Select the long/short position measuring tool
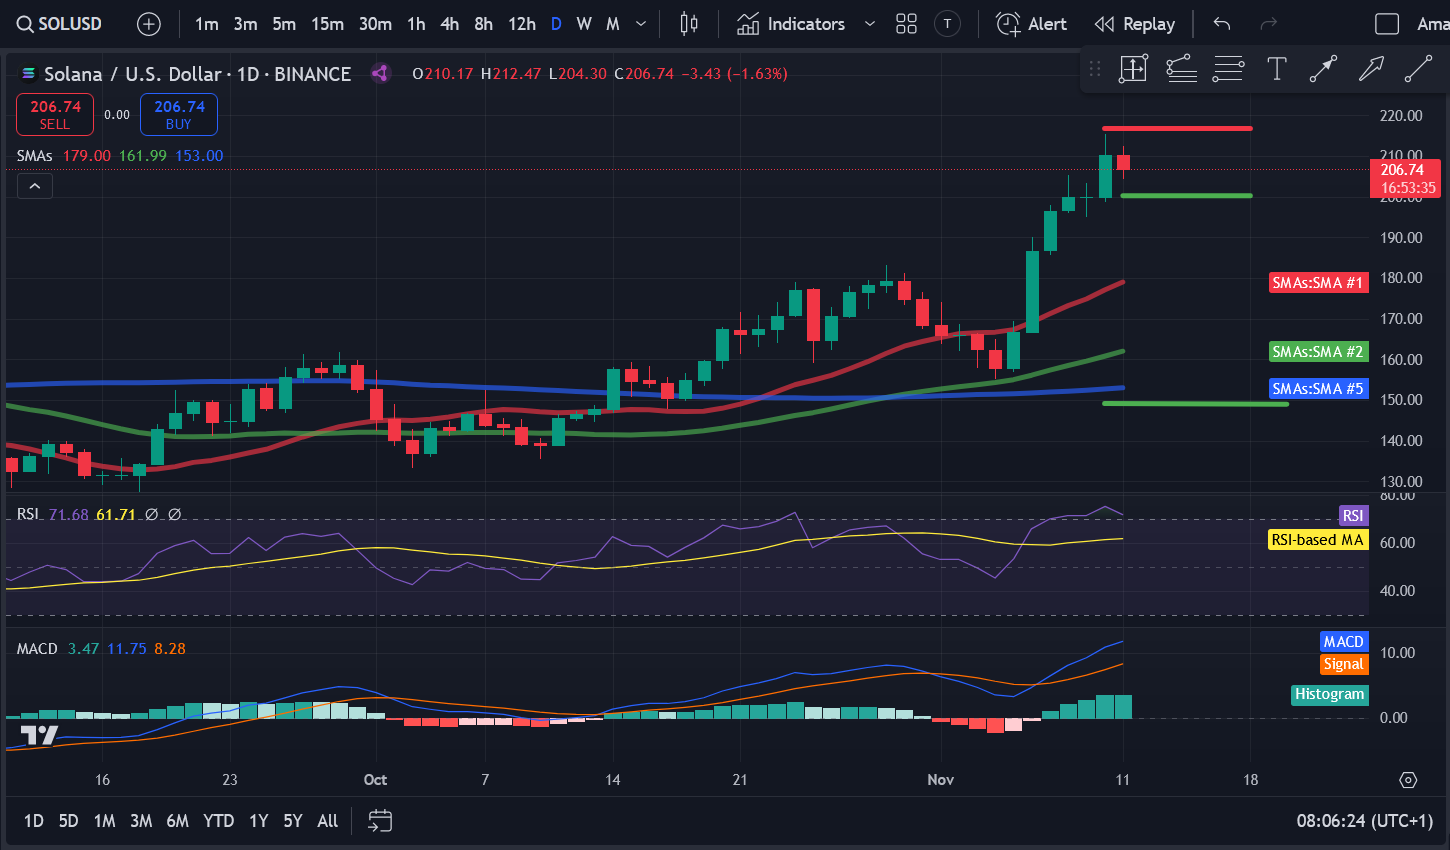The height and width of the screenshot is (850, 1450). click(x=1133, y=69)
